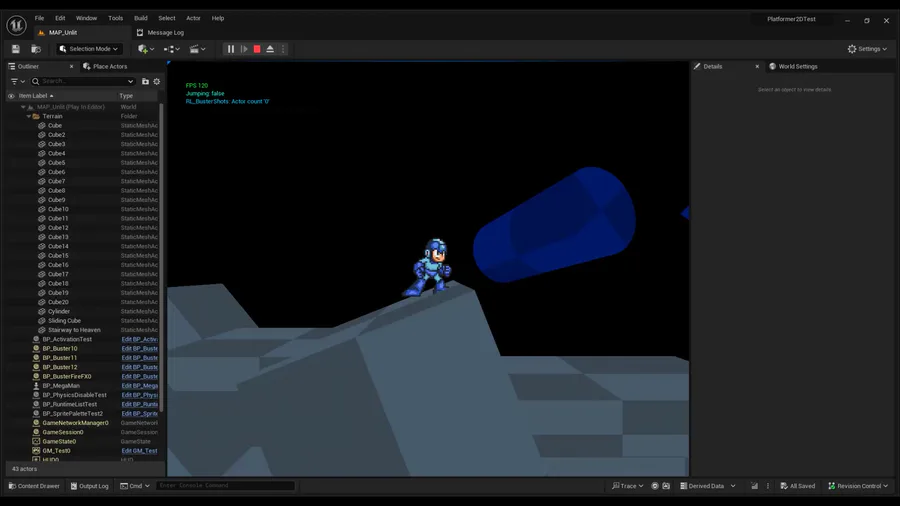Click the console command input field
Image resolution: width=900 pixels, height=506 pixels.
tap(225, 486)
